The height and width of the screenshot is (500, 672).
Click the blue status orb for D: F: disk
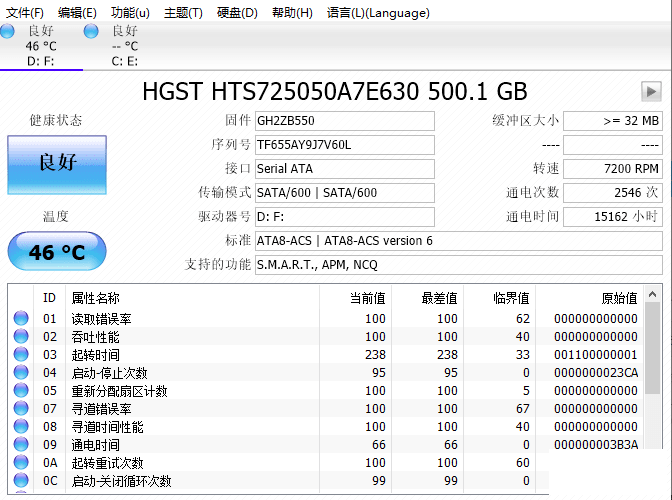pos(7,31)
